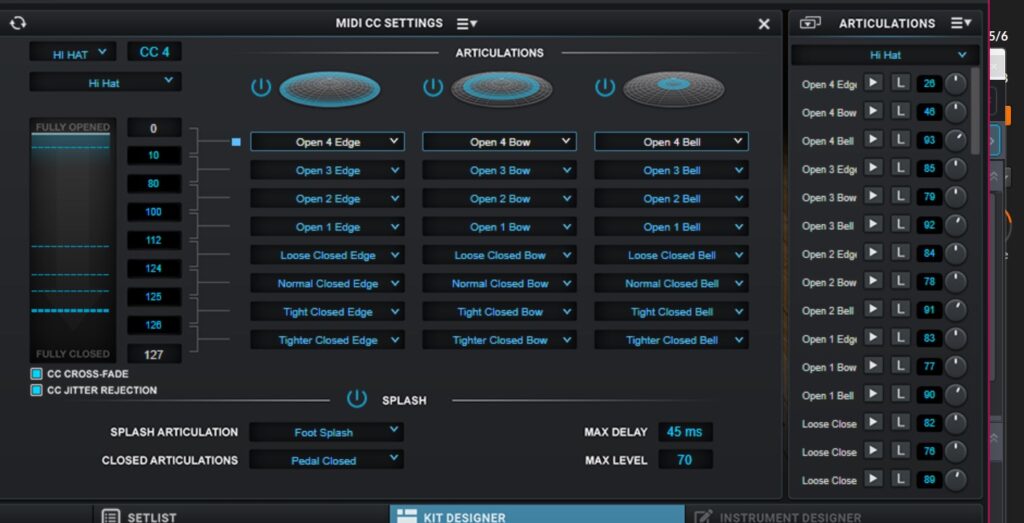Switch to the Kit Designer tab

click(x=536, y=516)
